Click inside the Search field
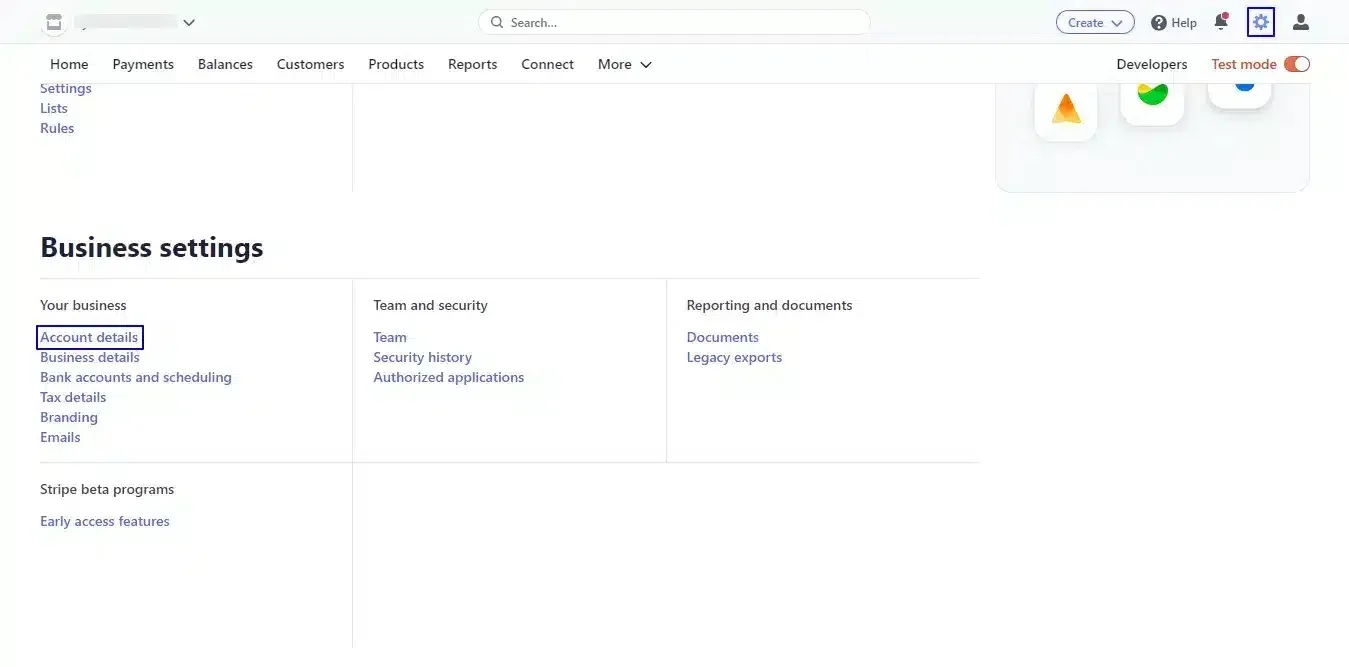The image size is (1349, 667). coord(673,21)
